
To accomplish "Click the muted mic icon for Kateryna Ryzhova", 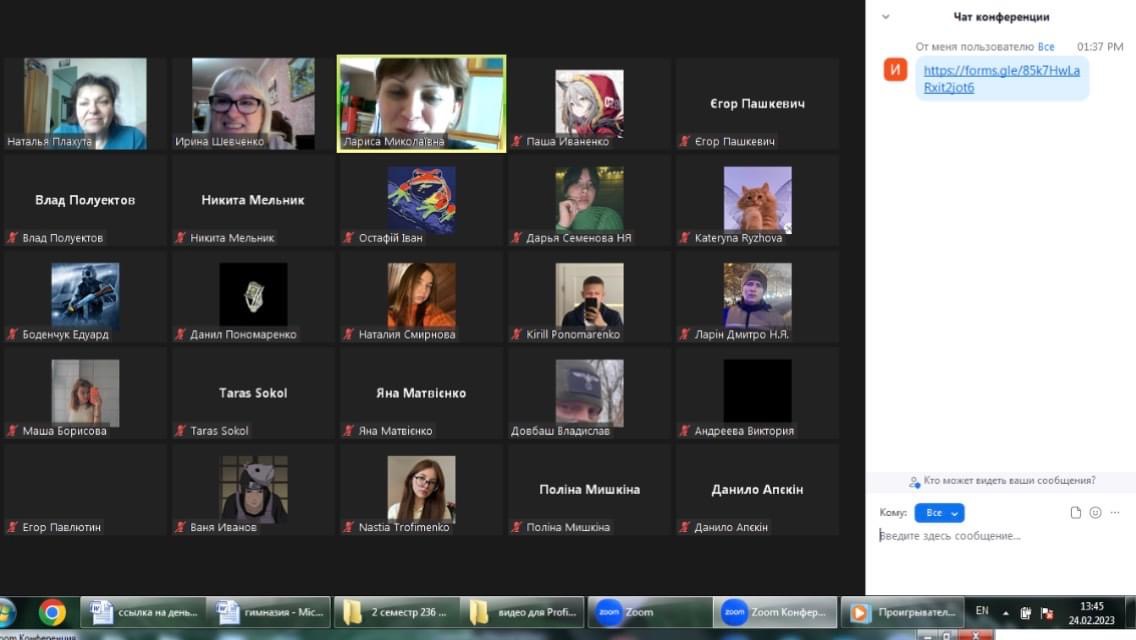I will [685, 238].
